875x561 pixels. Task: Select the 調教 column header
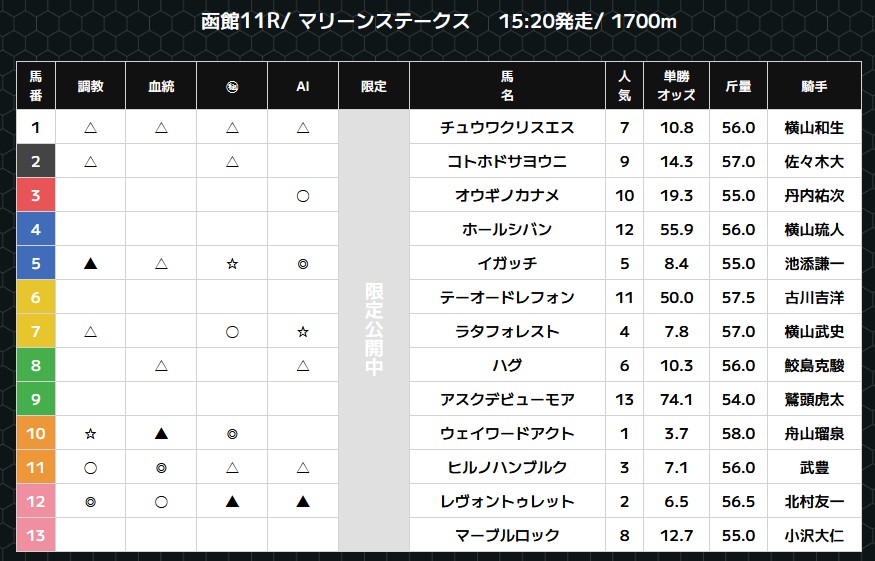coord(90,86)
